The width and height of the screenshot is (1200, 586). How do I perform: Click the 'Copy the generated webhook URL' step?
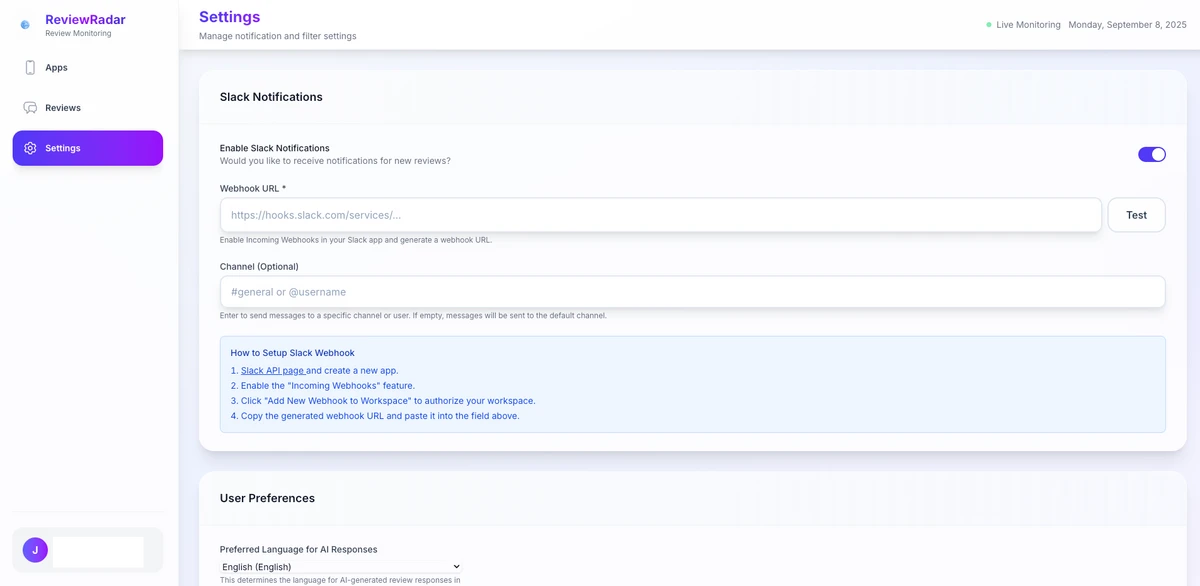(x=375, y=416)
